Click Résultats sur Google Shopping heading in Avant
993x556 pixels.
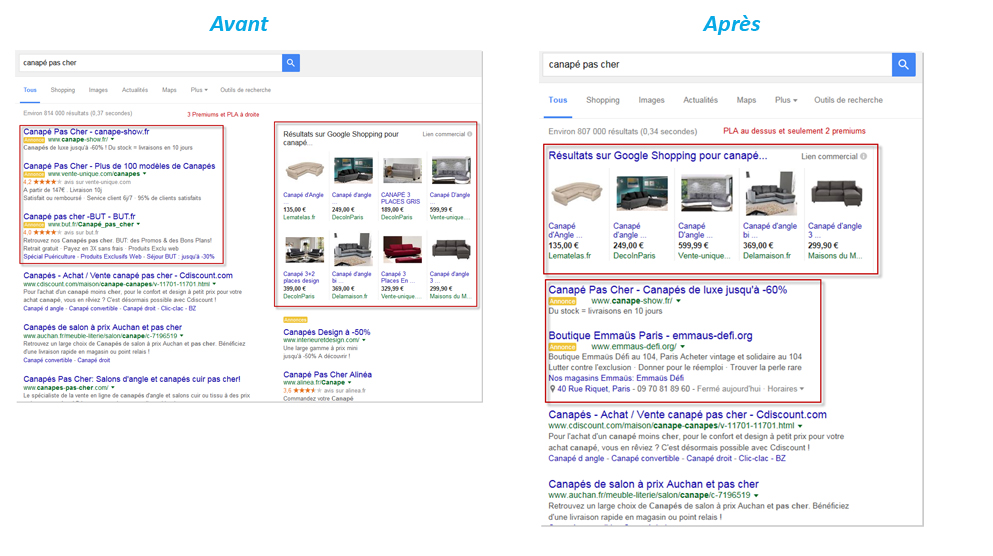341,138
